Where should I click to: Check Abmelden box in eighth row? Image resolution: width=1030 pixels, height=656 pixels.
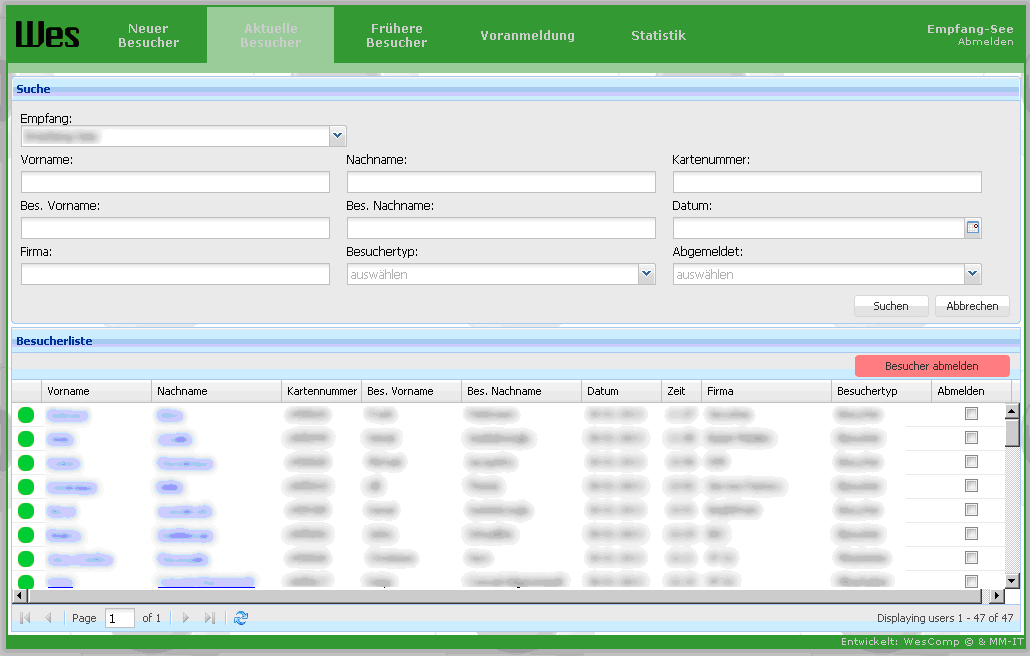click(x=971, y=581)
